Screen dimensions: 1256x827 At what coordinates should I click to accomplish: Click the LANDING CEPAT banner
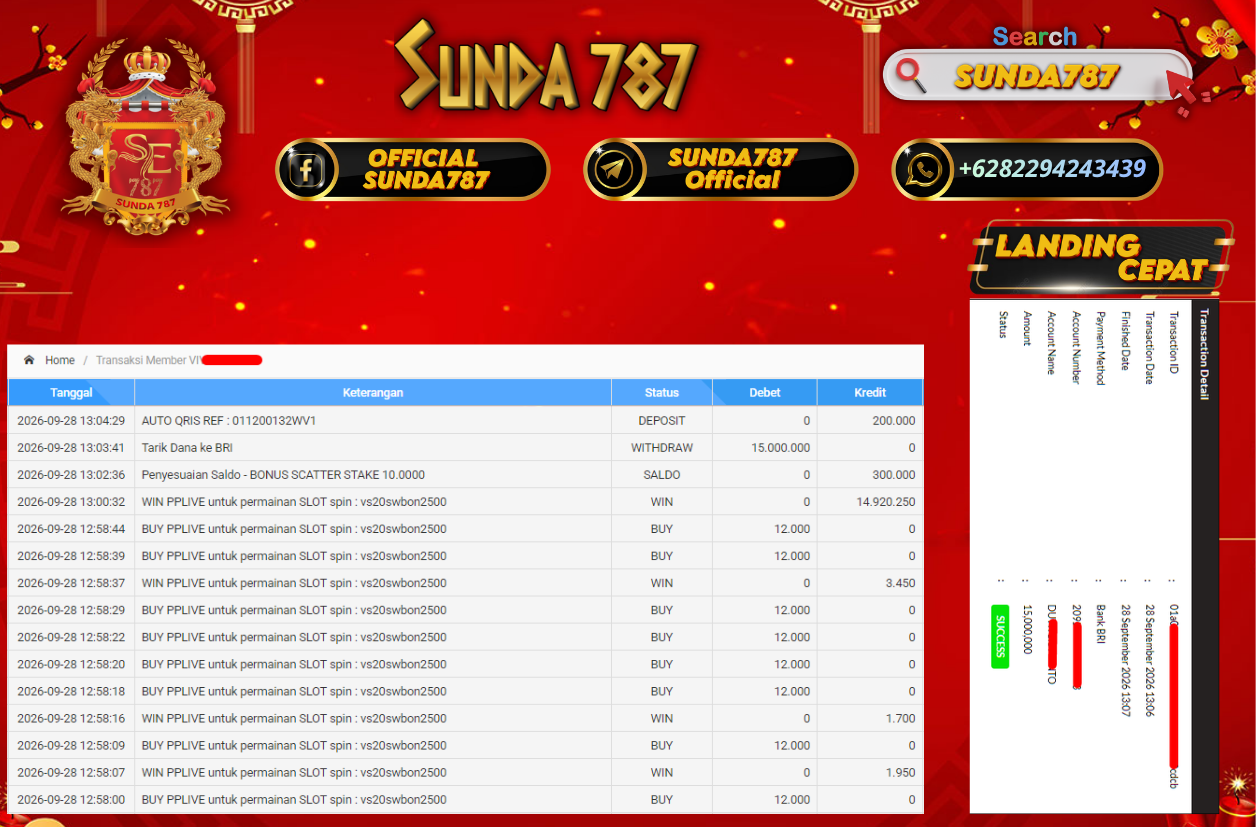[x=1100, y=257]
